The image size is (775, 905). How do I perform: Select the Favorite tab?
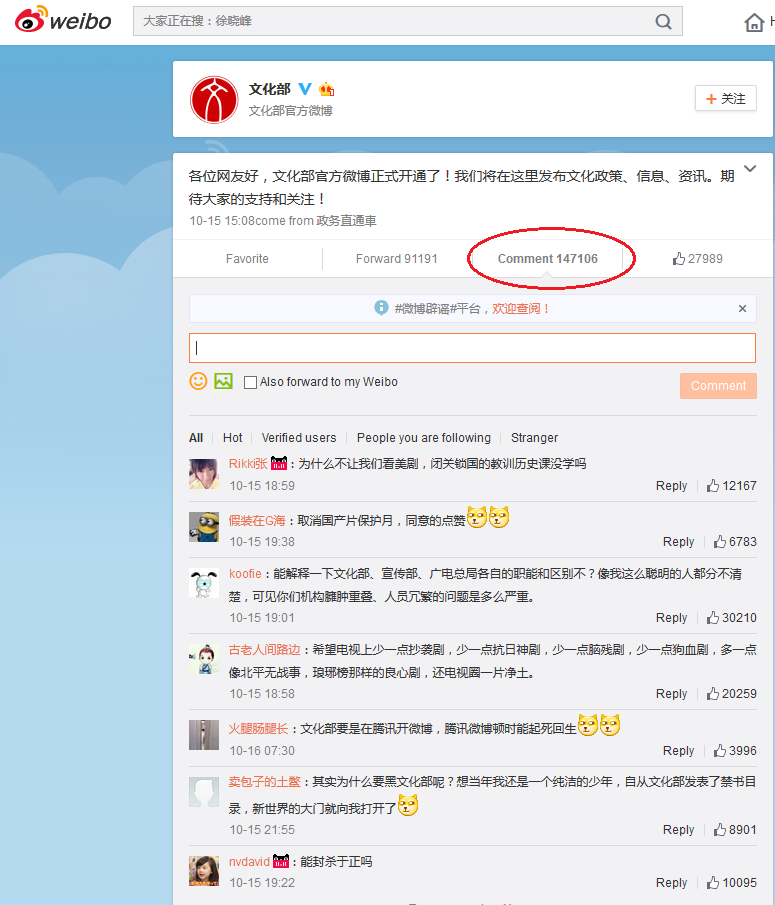pyautogui.click(x=247, y=259)
